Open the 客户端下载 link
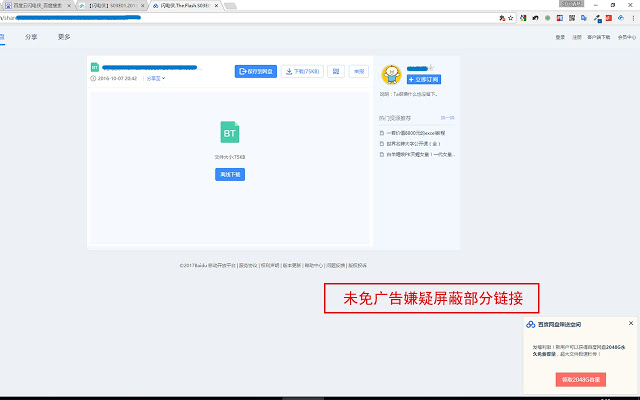Image resolution: width=640 pixels, height=400 pixels. click(x=599, y=37)
